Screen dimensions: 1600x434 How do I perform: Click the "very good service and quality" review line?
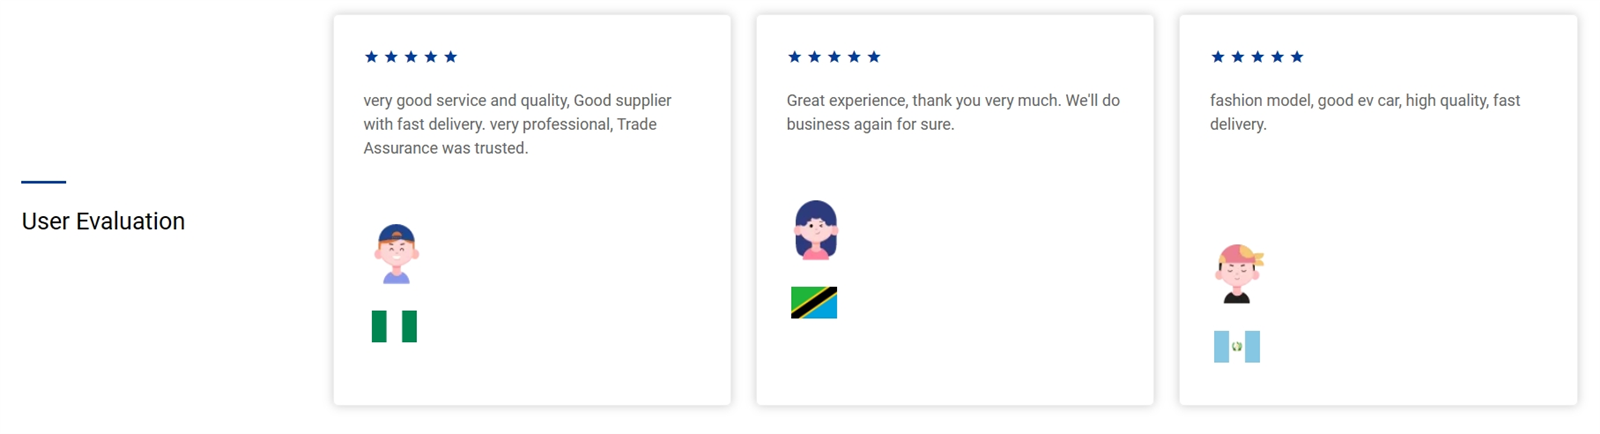pyautogui.click(x=517, y=101)
